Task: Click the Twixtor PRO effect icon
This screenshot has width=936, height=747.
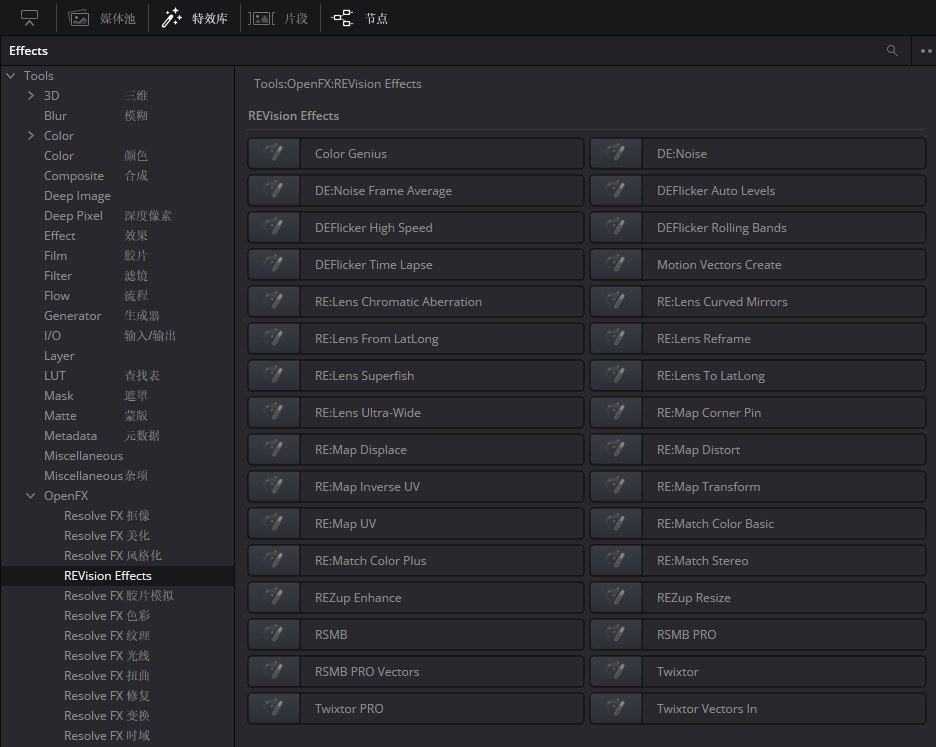Action: click(274, 709)
